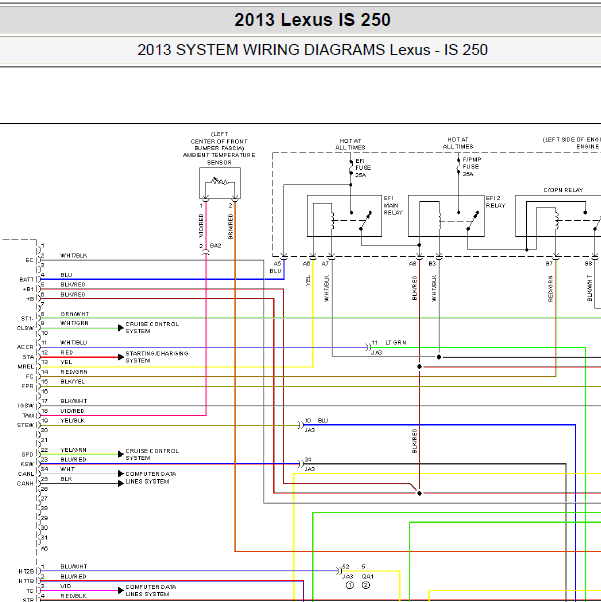Screen dimensions: 601x602
Task: Select the MREL terminal label
Action: coord(26,367)
